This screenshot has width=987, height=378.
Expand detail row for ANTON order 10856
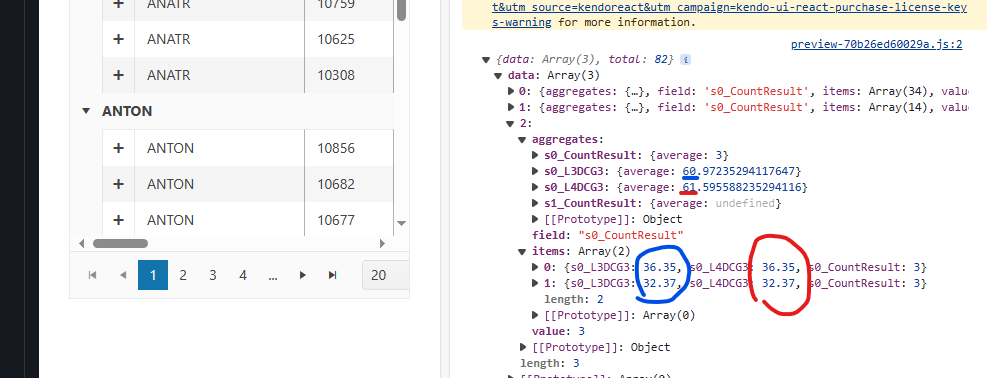(118, 148)
